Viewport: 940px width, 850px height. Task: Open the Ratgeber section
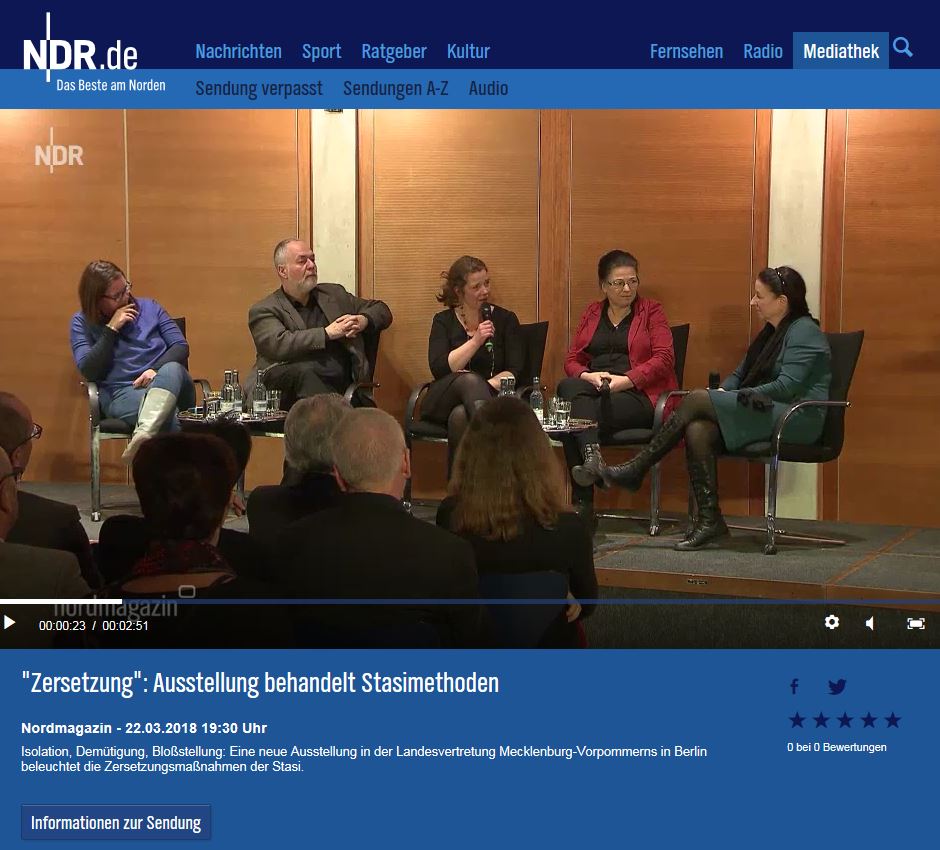pos(393,51)
